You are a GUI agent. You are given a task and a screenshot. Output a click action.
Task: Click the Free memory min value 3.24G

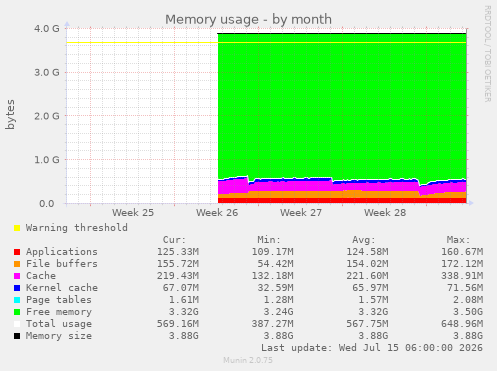278,312
